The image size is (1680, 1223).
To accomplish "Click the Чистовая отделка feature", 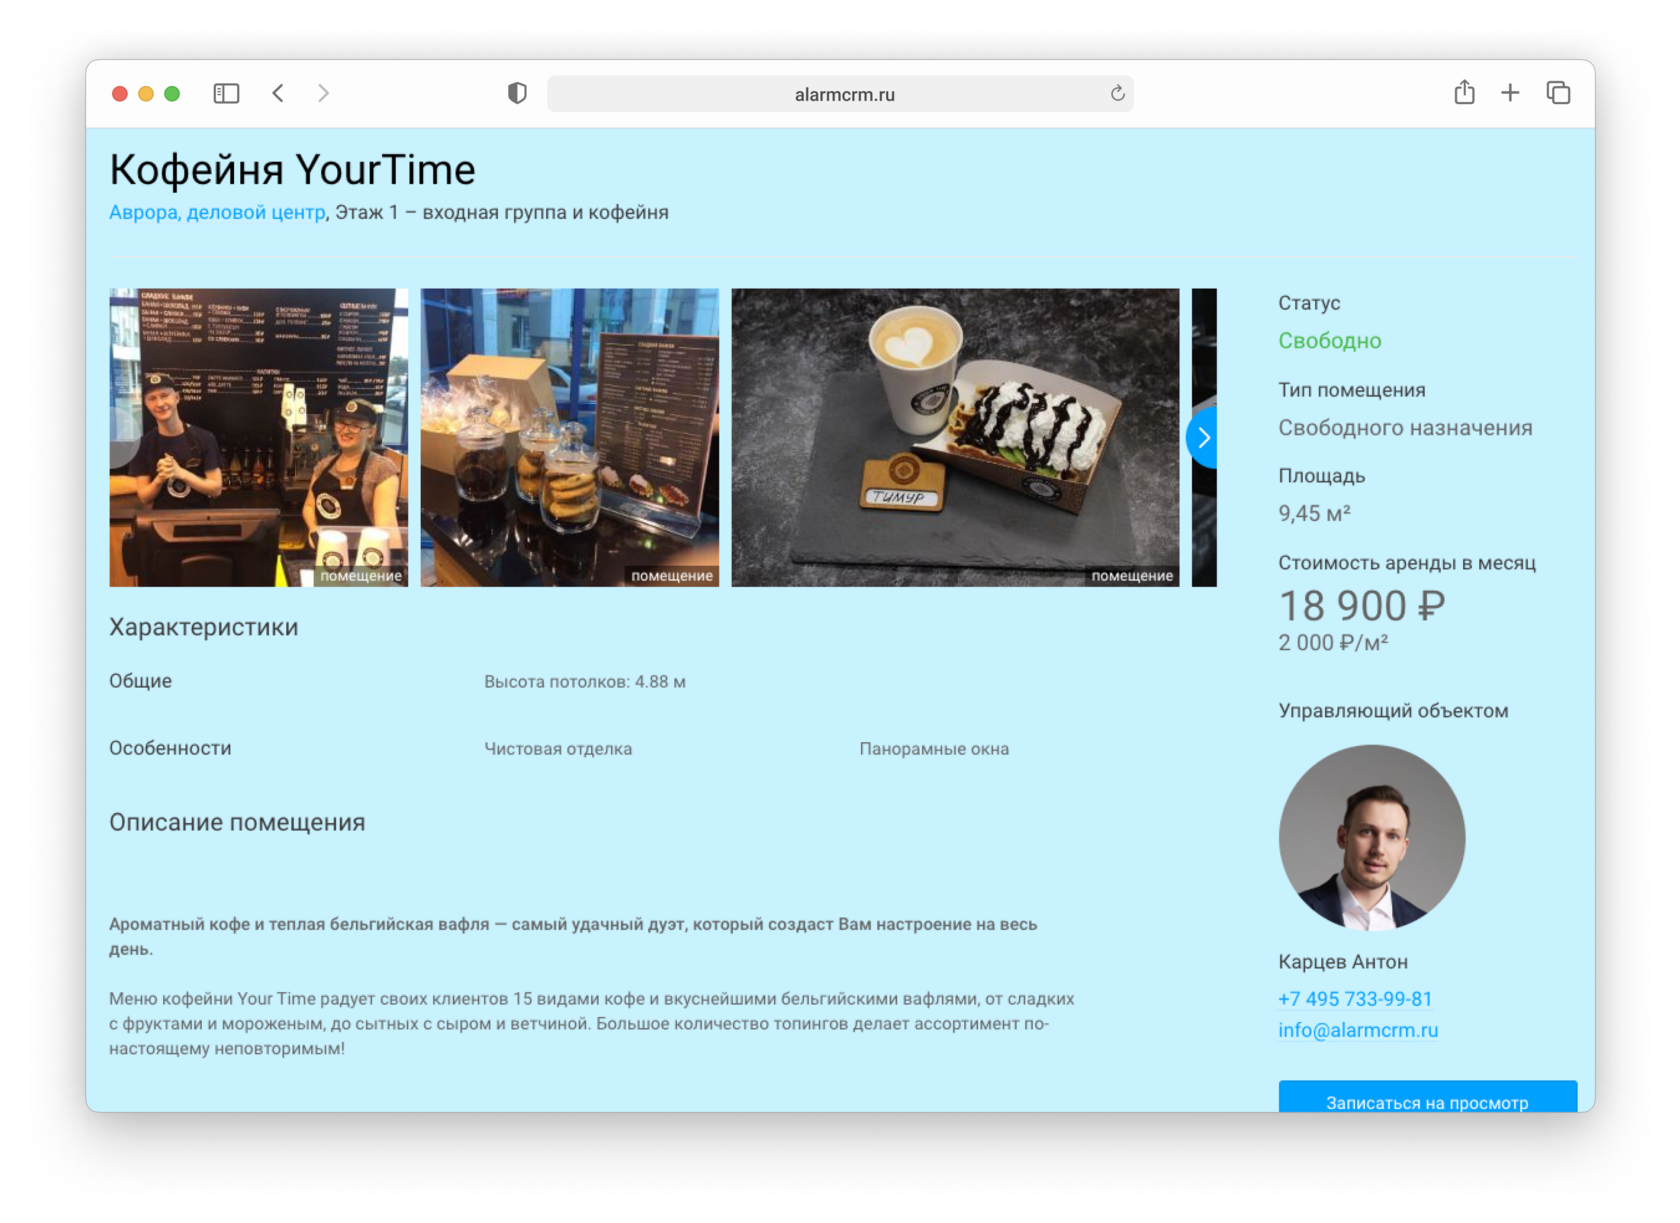I will (558, 749).
